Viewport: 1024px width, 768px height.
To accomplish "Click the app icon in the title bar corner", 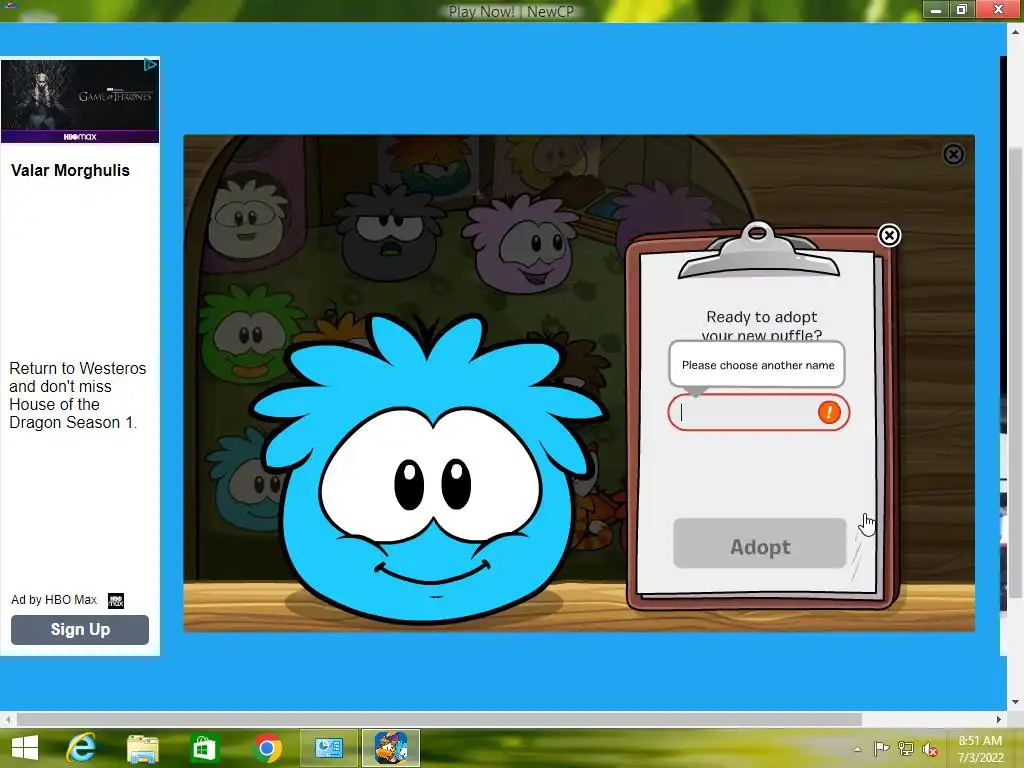I will pos(10,5).
